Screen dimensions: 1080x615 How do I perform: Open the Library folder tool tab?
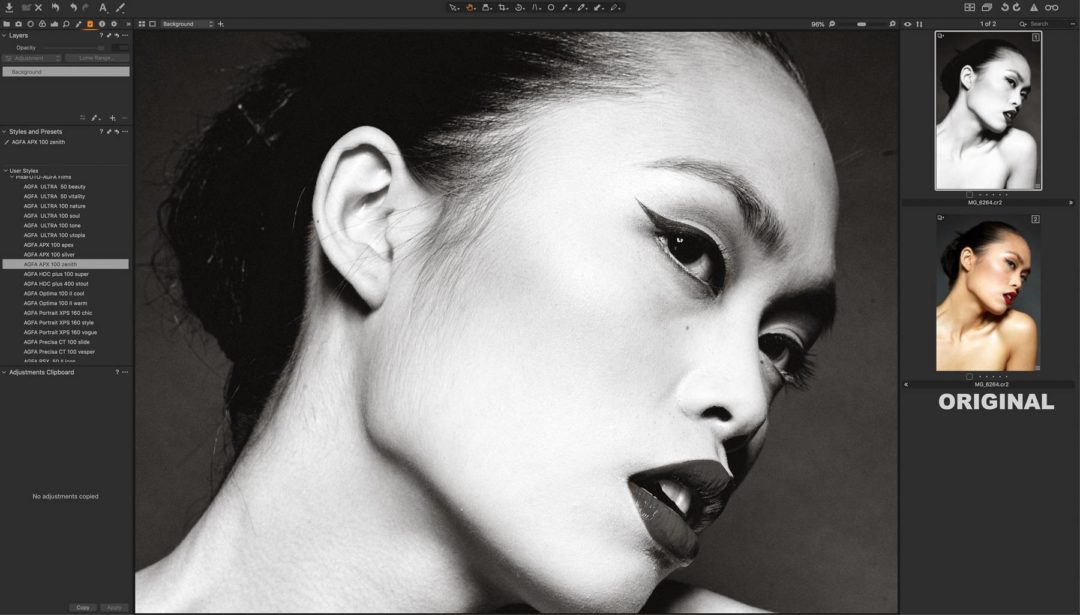(x=7, y=23)
